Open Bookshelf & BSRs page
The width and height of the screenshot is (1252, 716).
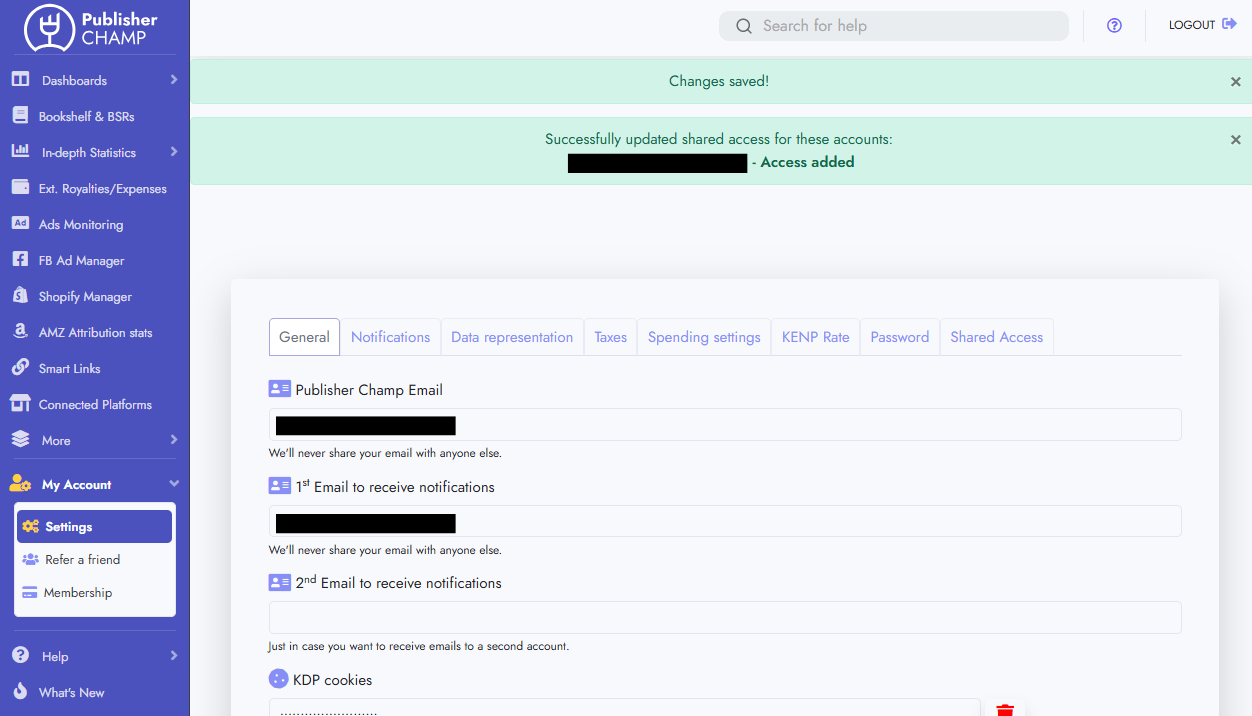pos(86,117)
